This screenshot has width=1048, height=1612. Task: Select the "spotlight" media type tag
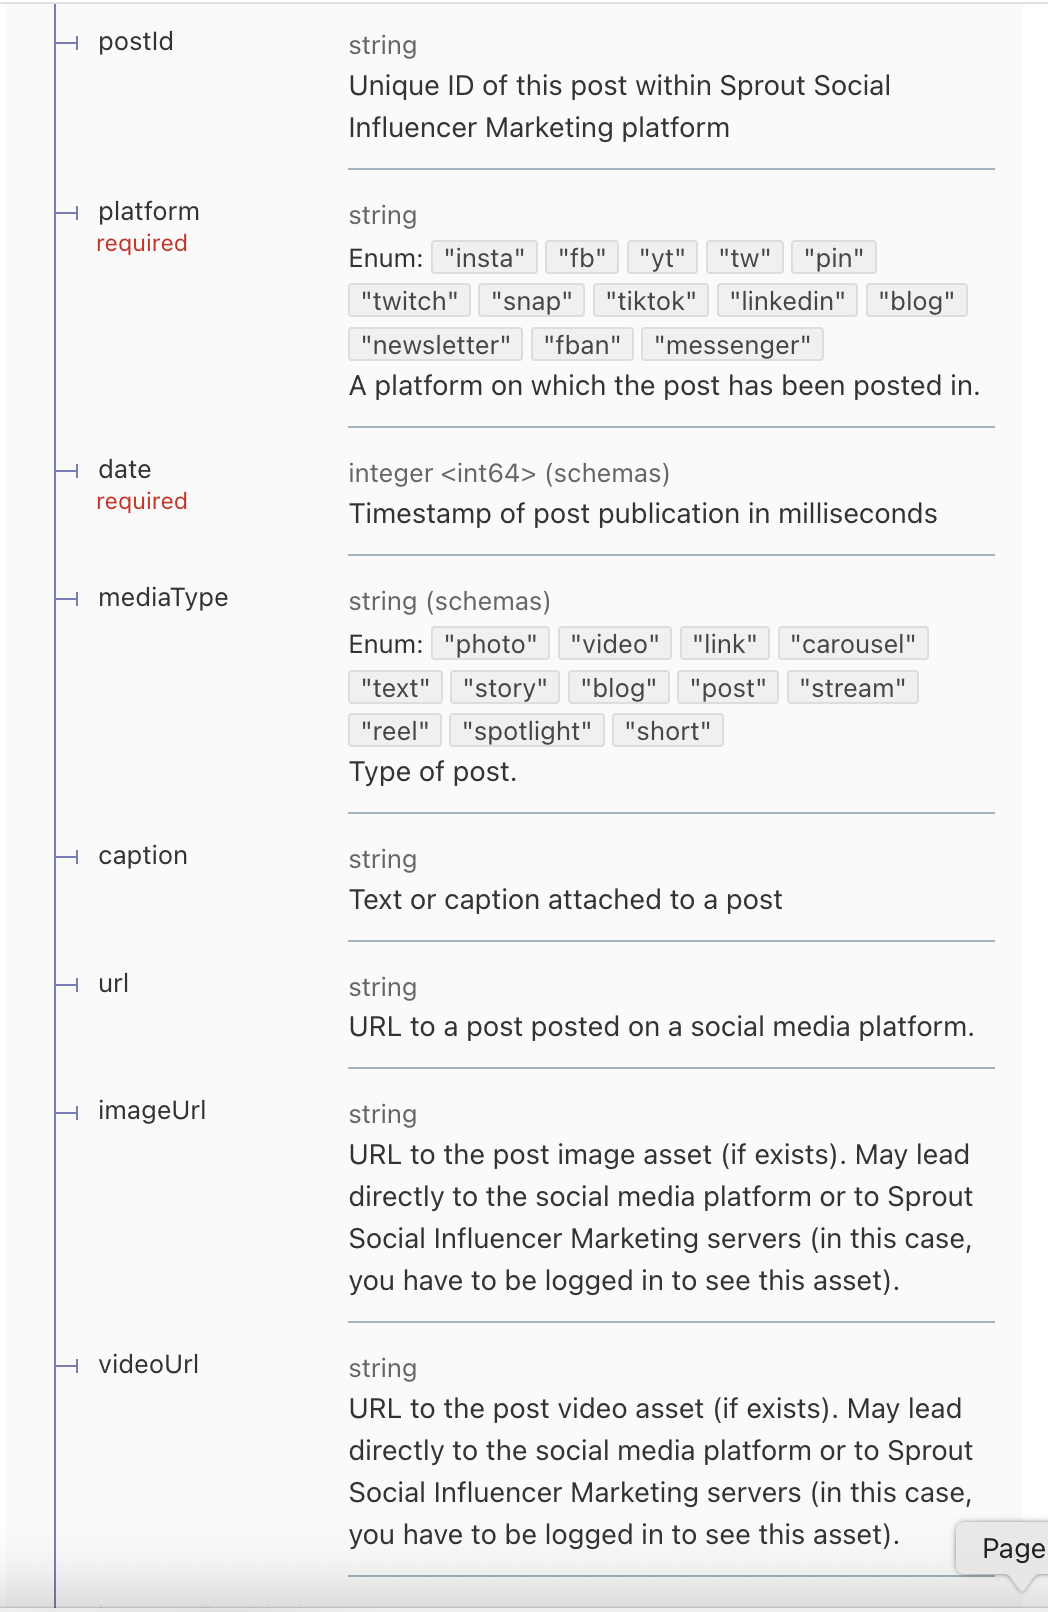coord(527,731)
